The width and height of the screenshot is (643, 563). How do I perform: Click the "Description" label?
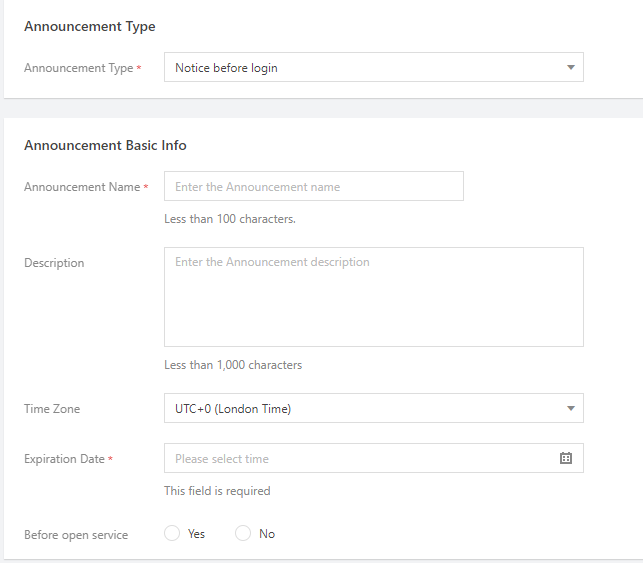[54, 263]
